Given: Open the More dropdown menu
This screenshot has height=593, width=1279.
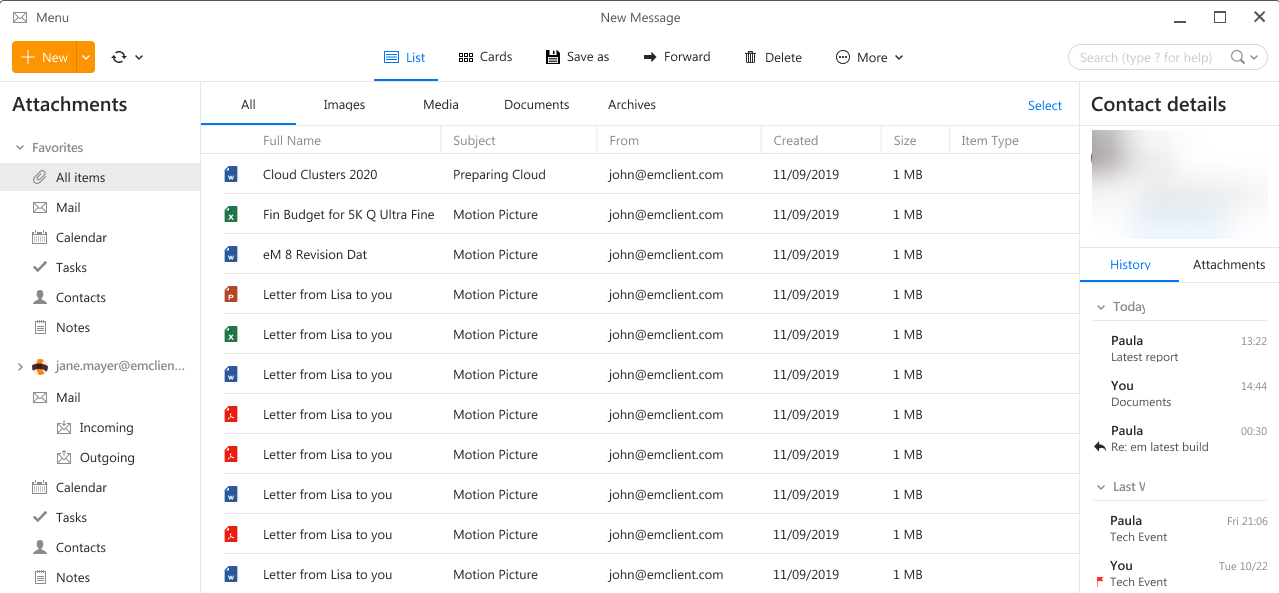Looking at the screenshot, I should [x=869, y=57].
